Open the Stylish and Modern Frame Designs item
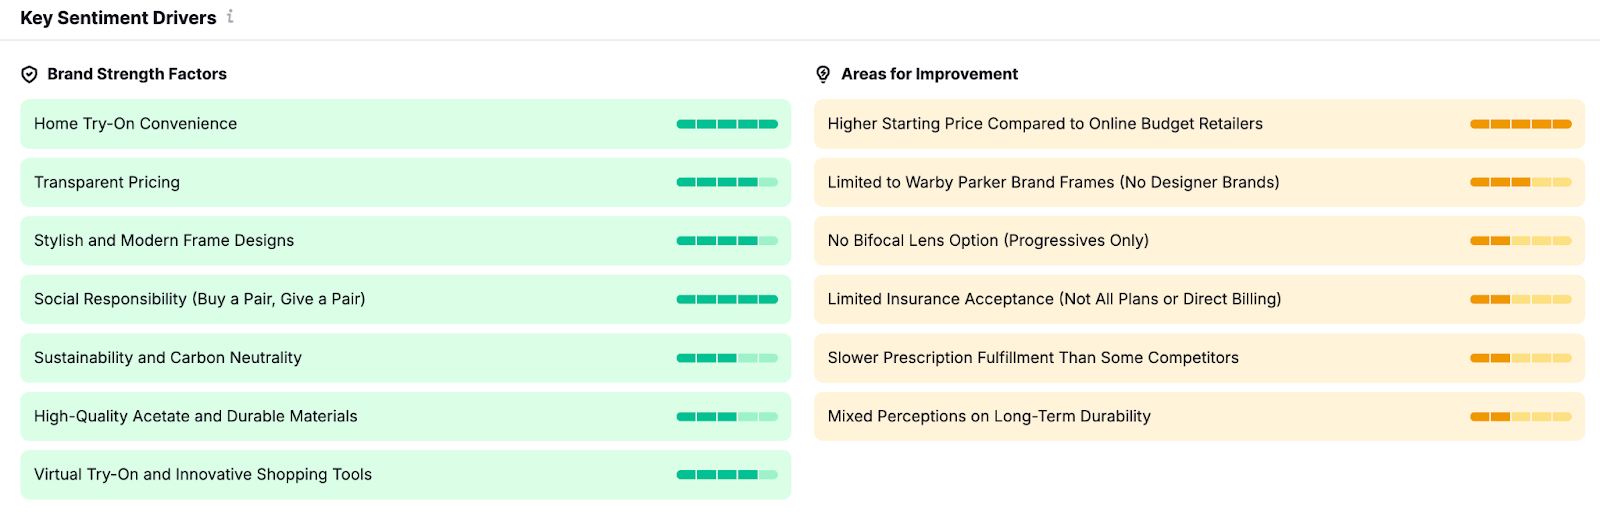 pos(164,241)
